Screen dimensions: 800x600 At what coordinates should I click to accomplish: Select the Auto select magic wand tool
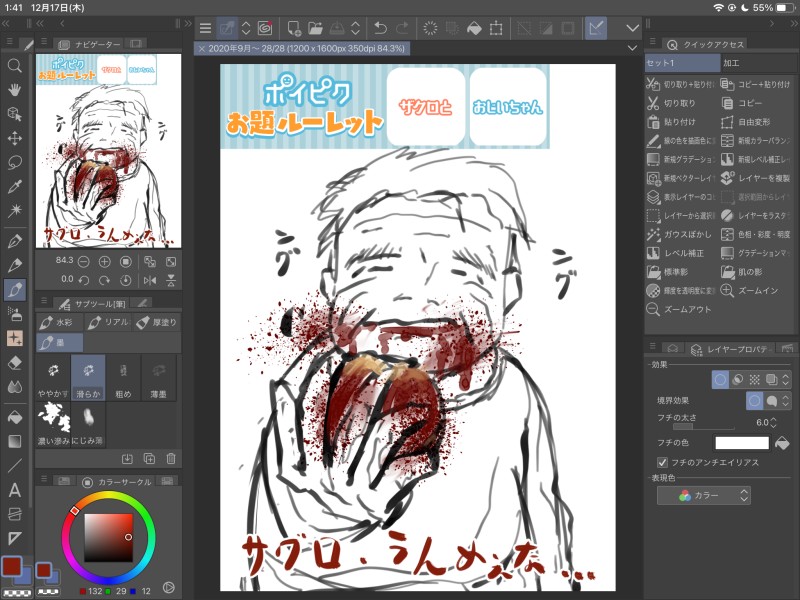tap(15, 210)
